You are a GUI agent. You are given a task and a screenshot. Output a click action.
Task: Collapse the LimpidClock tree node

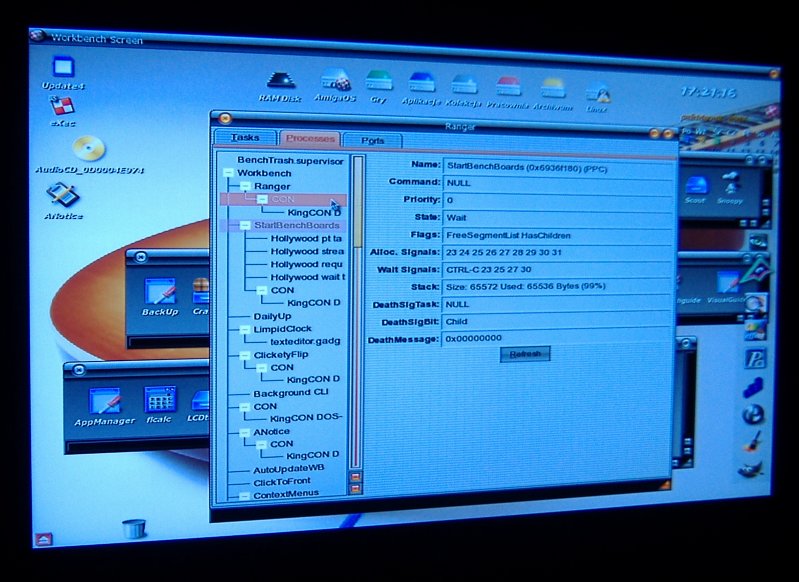pyautogui.click(x=245, y=329)
